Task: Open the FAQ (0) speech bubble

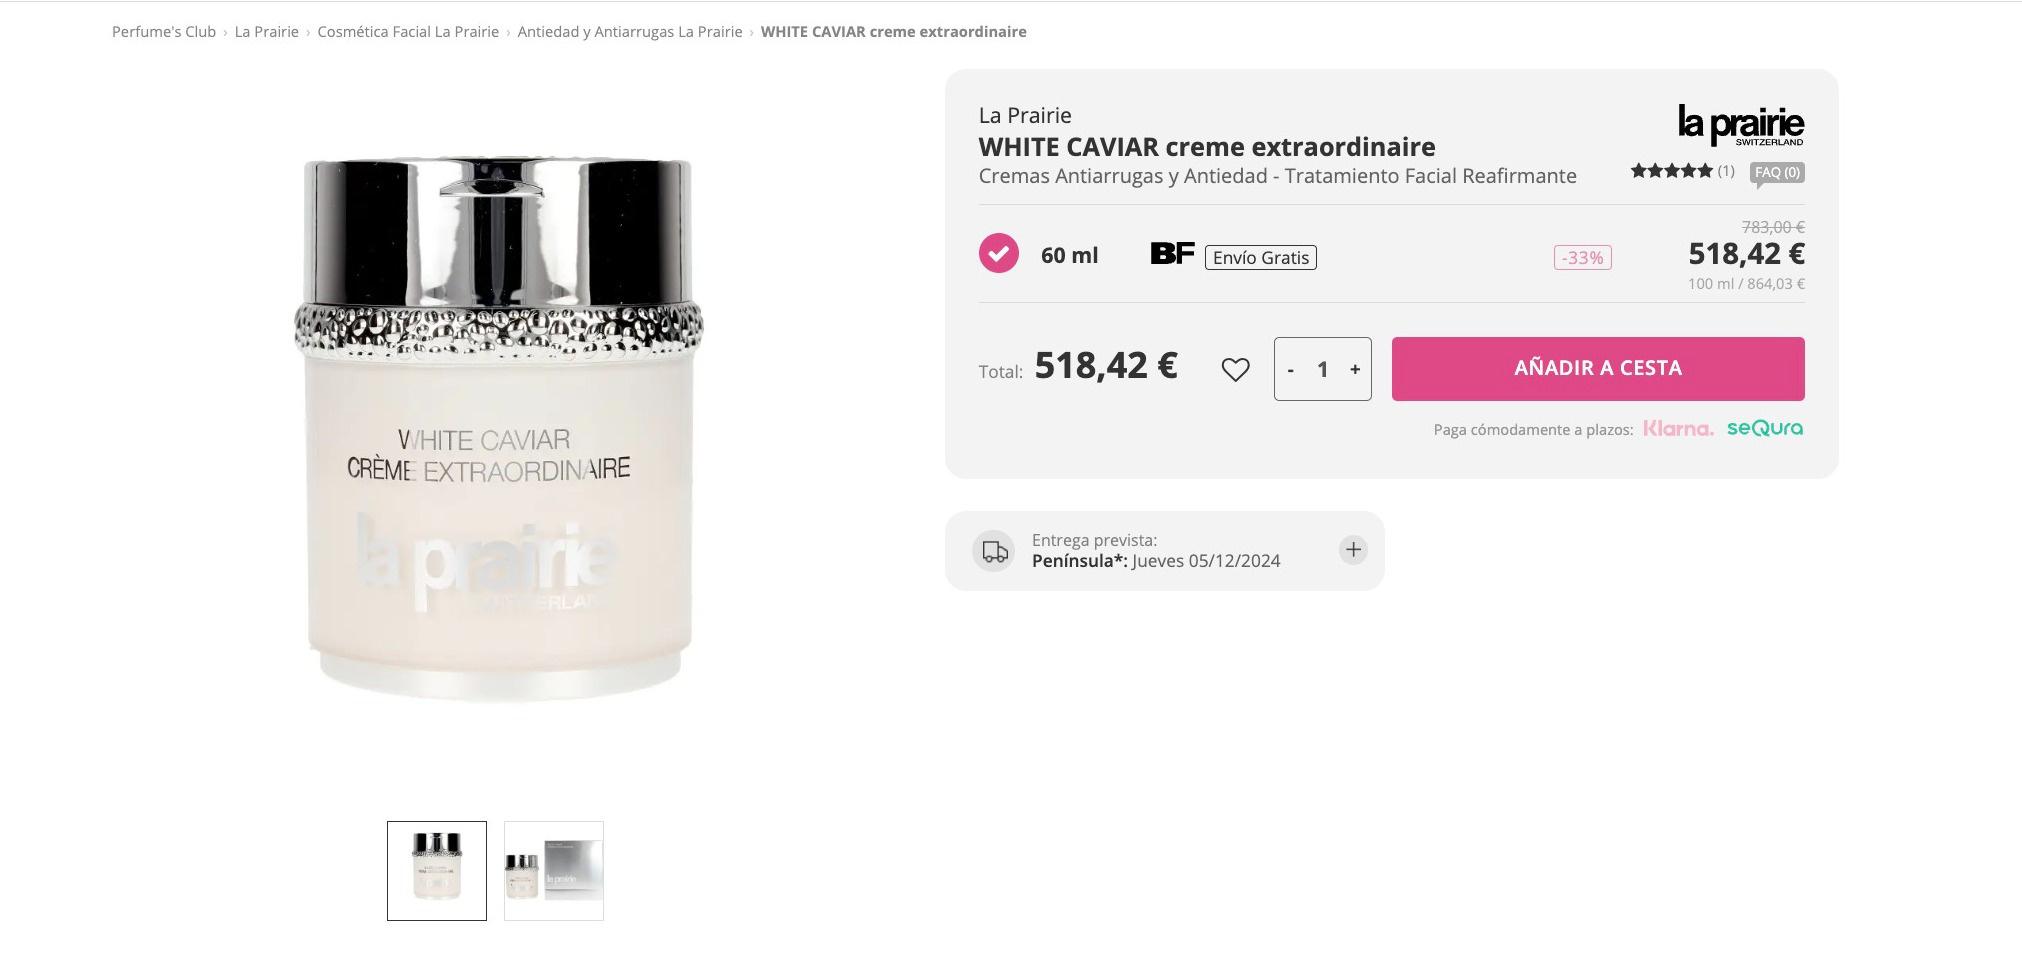Action: point(1777,174)
